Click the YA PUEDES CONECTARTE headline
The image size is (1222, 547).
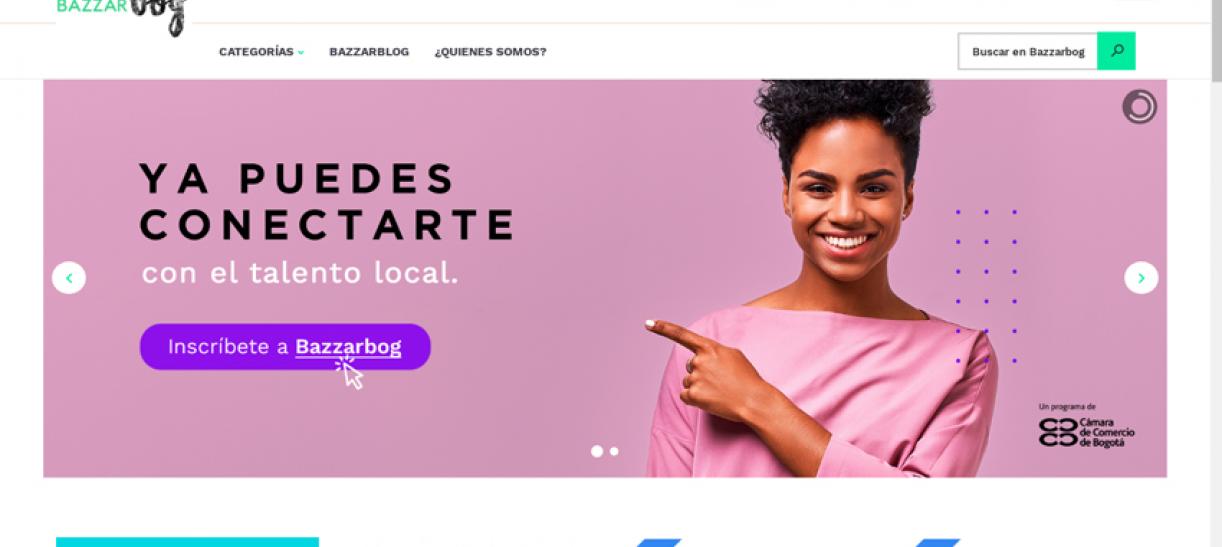click(326, 203)
